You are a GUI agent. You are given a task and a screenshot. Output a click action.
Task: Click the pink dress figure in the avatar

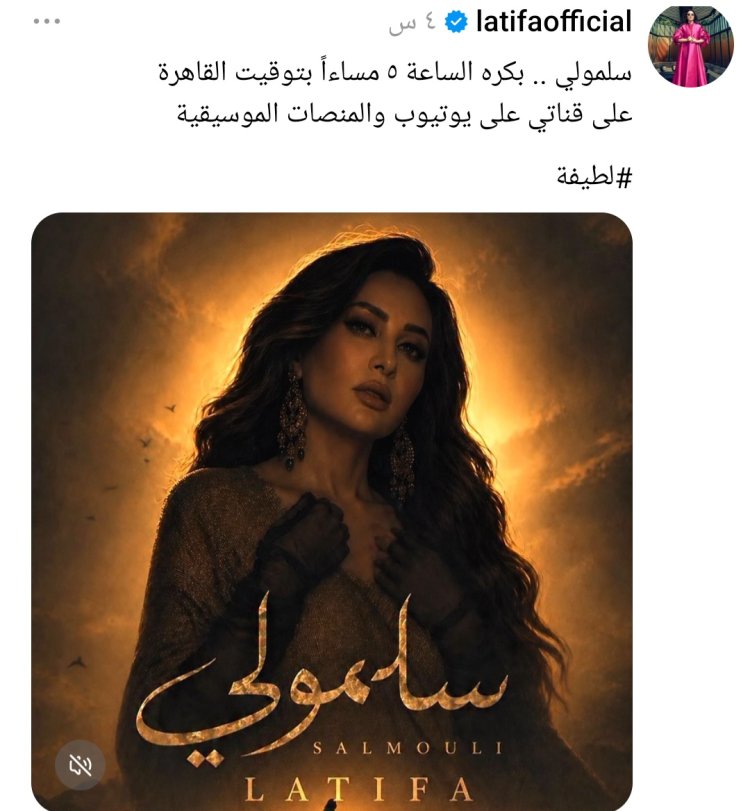click(691, 49)
